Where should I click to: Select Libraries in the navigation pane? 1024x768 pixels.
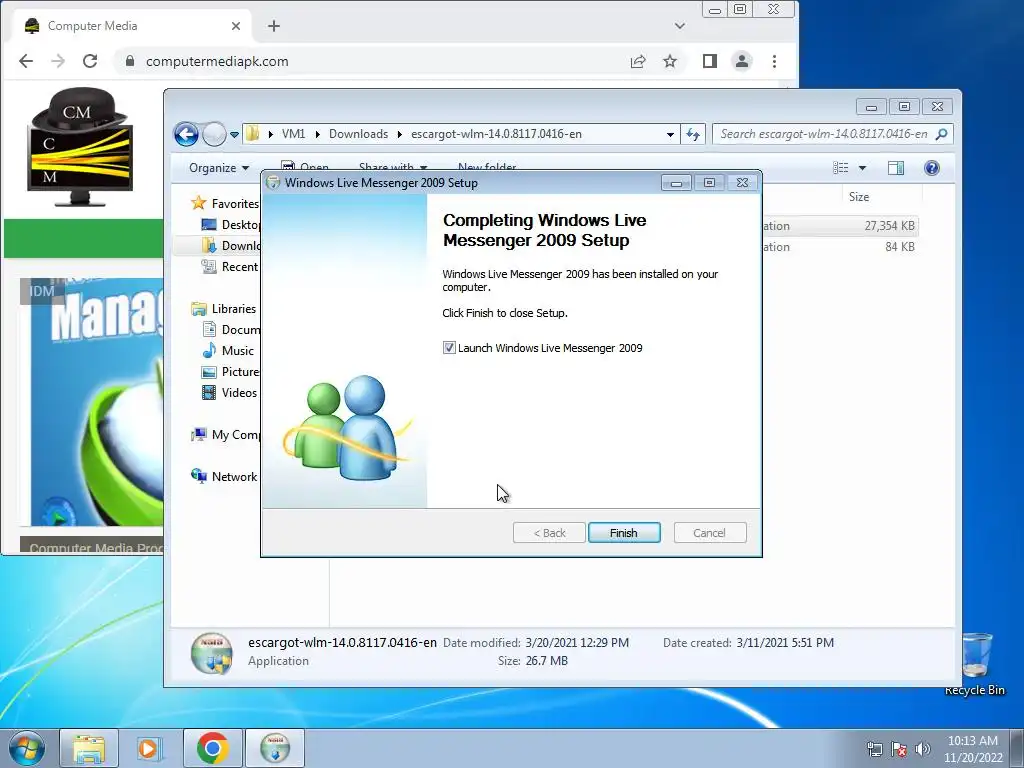224,309
